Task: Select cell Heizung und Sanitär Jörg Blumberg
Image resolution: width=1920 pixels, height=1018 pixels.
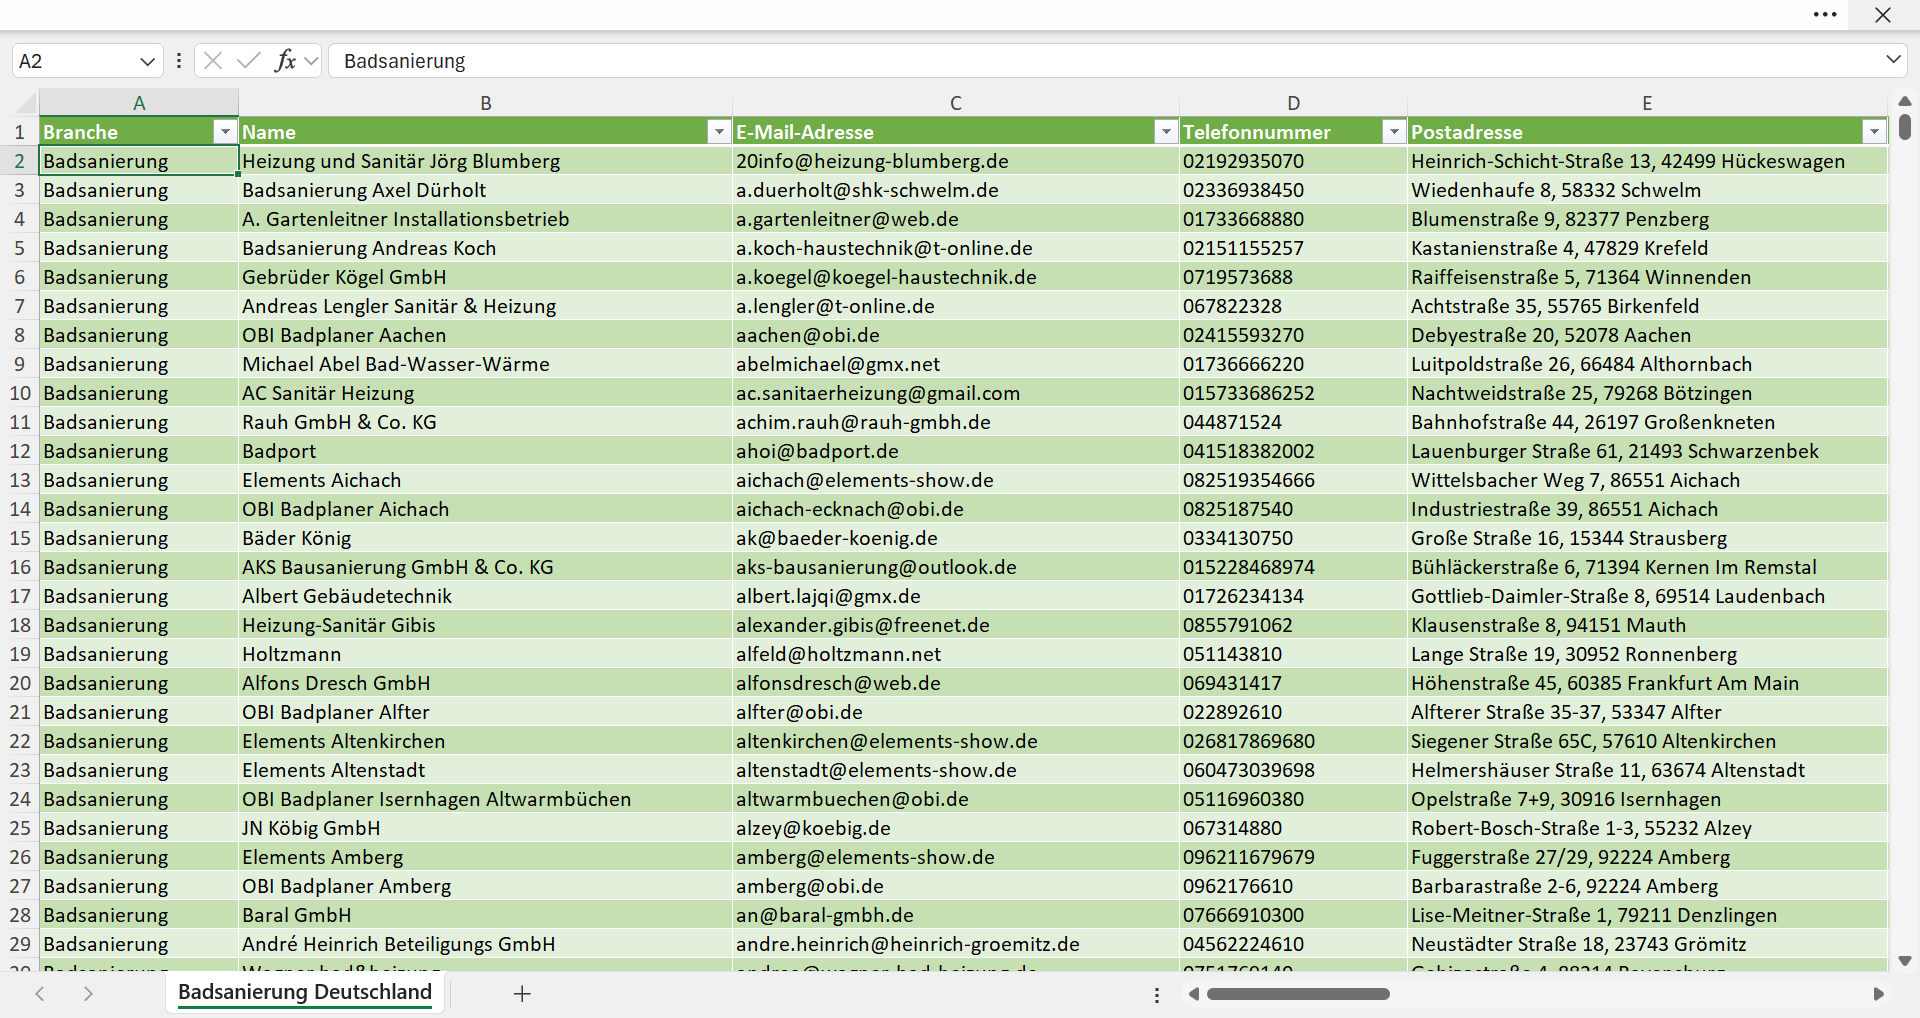Action: (486, 161)
